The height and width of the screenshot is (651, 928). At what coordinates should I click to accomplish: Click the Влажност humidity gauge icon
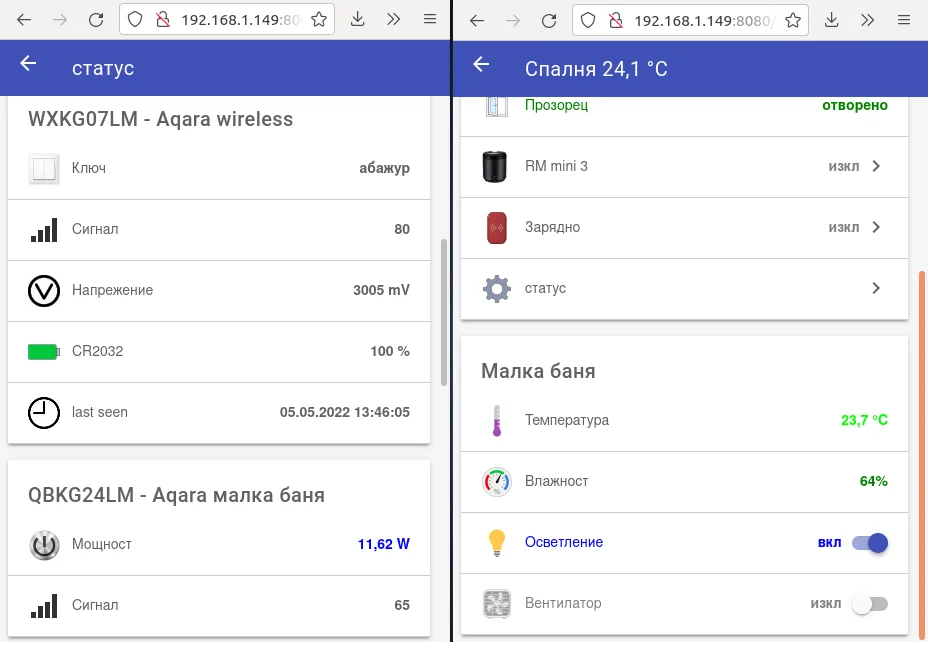pyautogui.click(x=497, y=482)
